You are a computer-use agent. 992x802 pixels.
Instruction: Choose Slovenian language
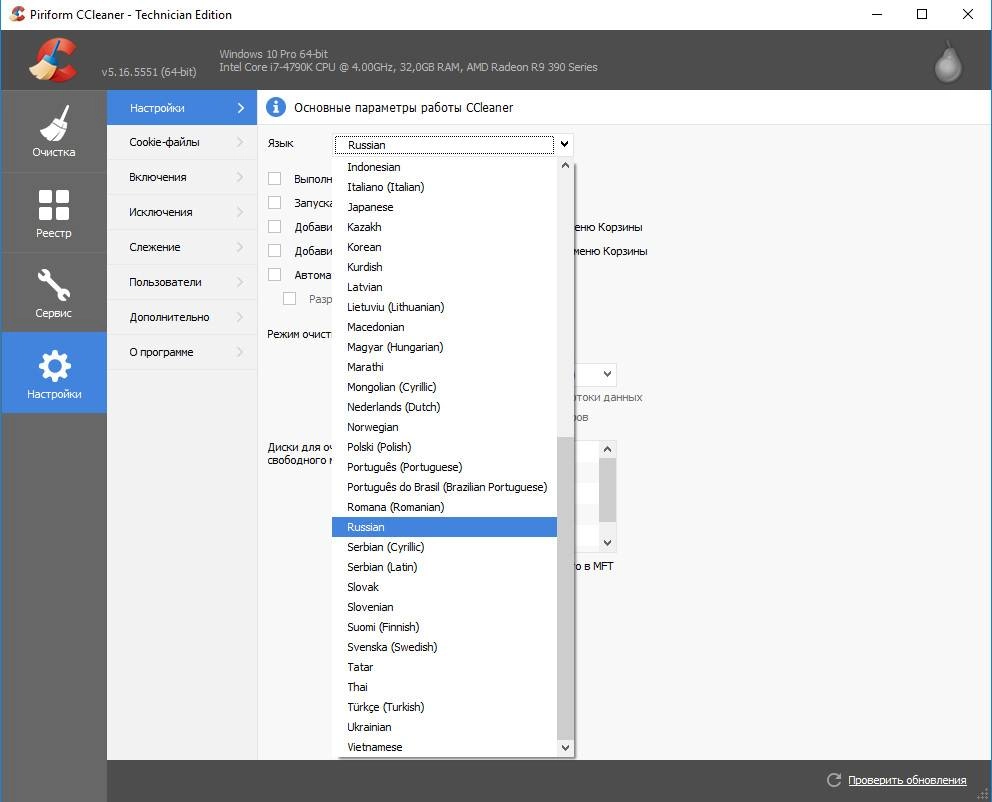tap(444, 607)
